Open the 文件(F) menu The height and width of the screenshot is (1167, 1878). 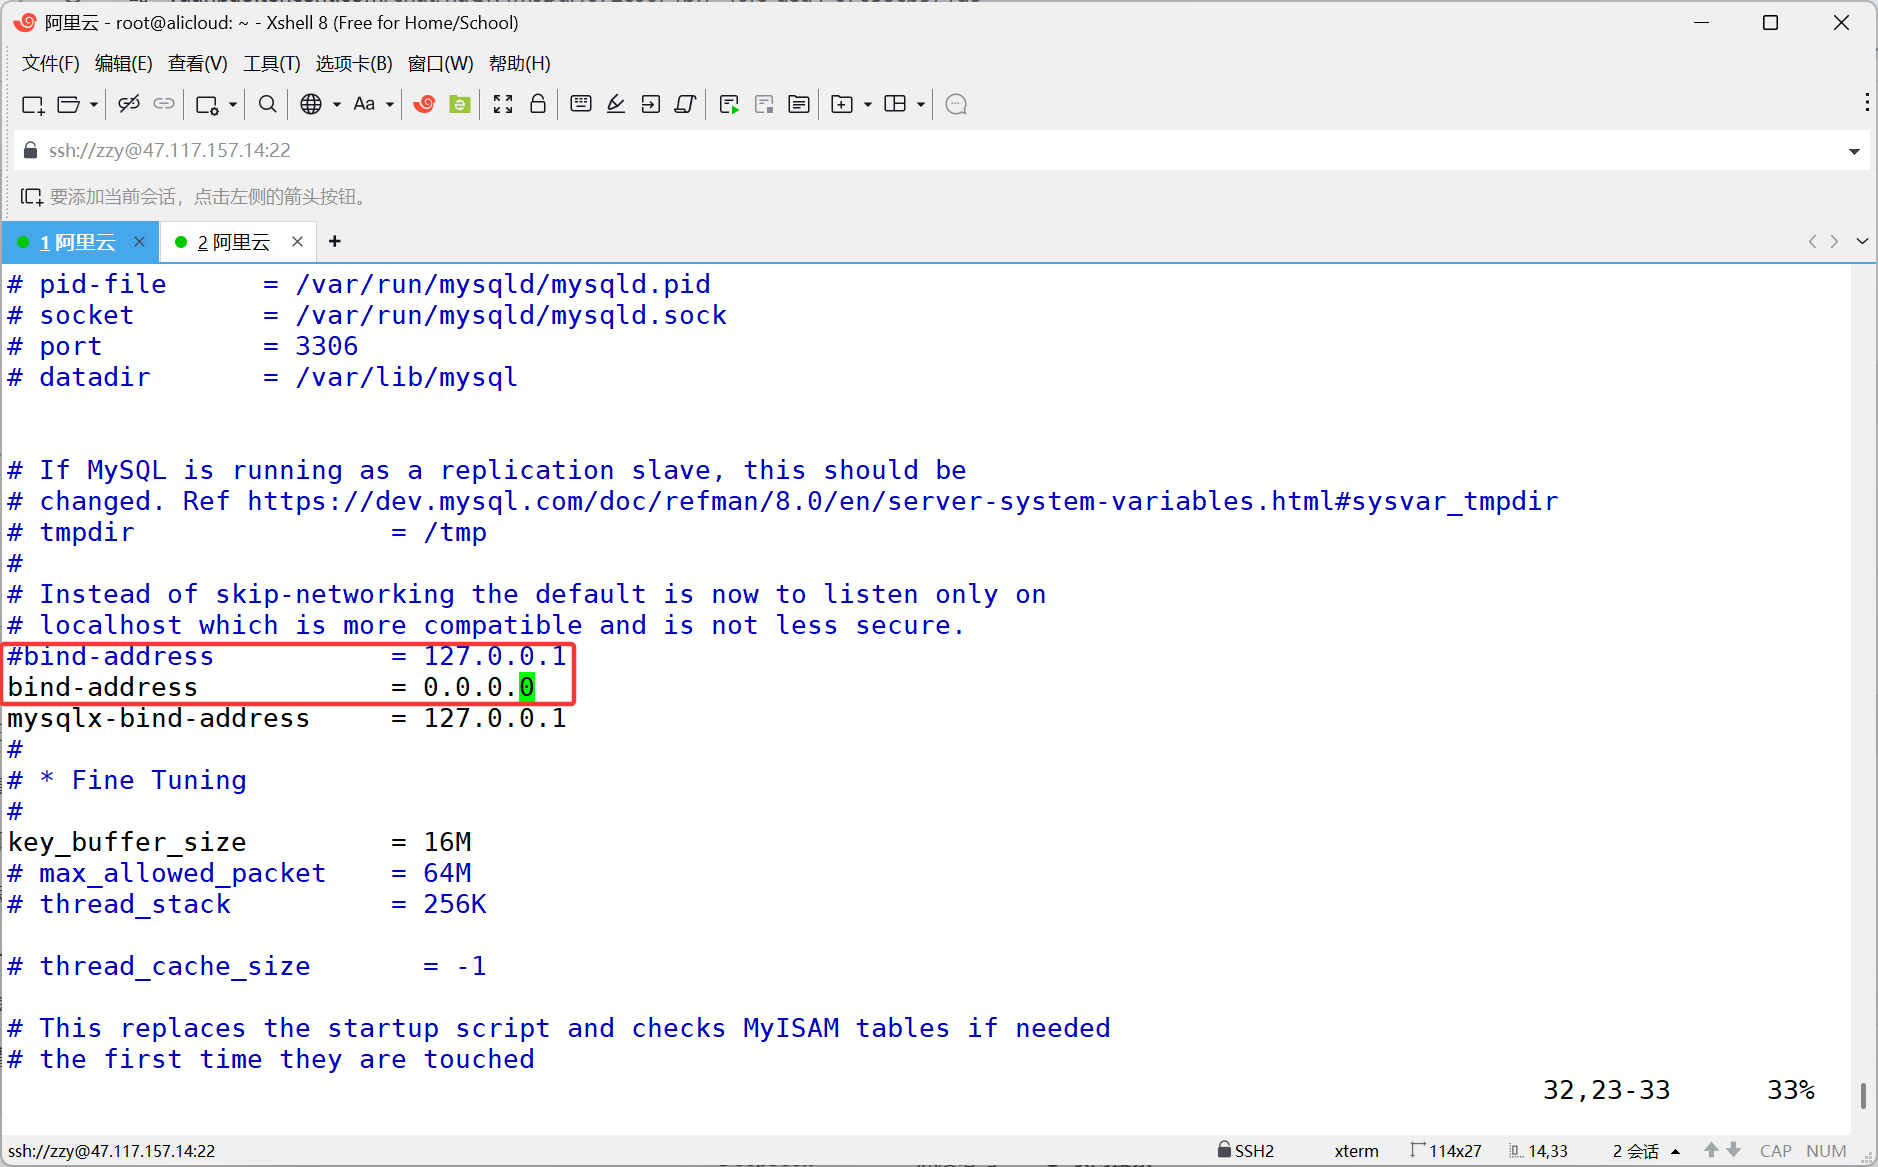tap(50, 63)
